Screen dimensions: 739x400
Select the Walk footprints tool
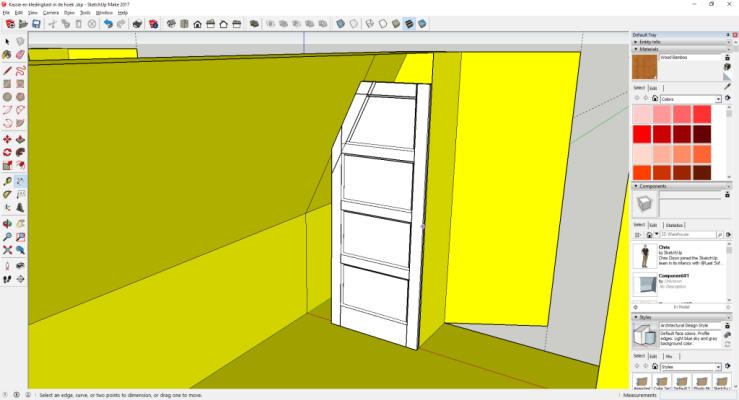point(7,279)
